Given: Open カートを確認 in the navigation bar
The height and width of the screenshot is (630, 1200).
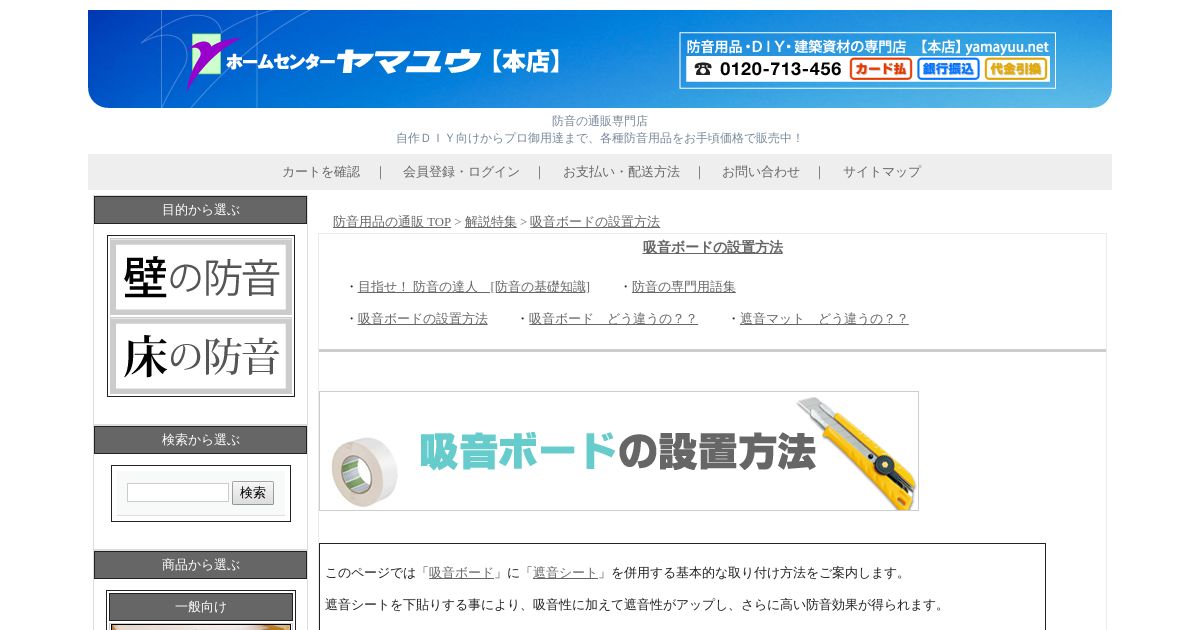Looking at the screenshot, I should 321,172.
